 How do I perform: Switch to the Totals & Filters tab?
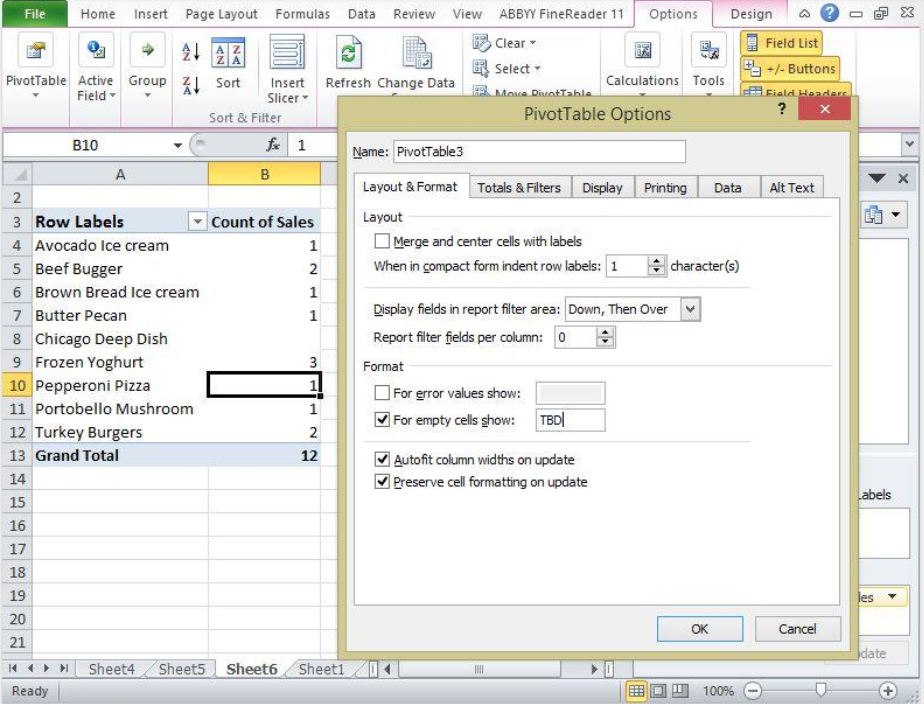520,186
